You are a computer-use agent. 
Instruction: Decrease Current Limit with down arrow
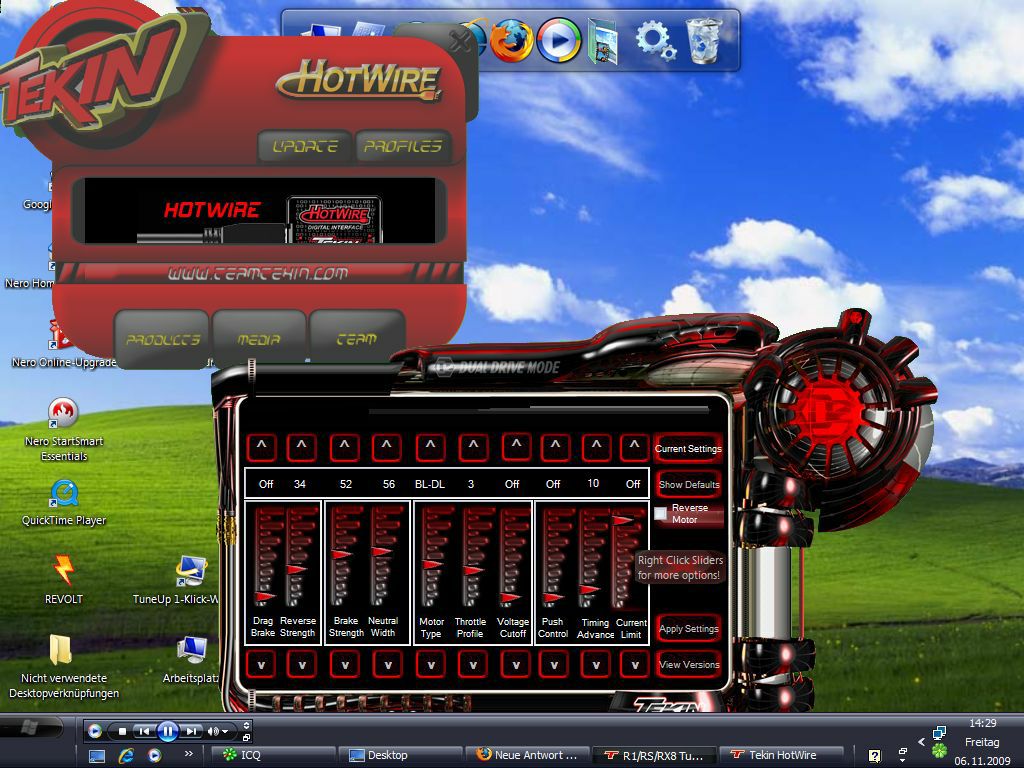click(633, 665)
